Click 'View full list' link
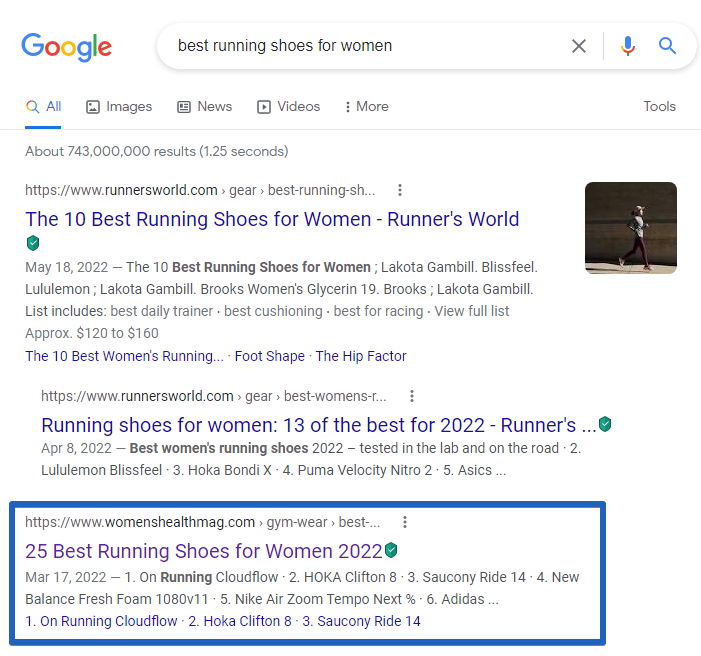 pyautogui.click(x=472, y=311)
